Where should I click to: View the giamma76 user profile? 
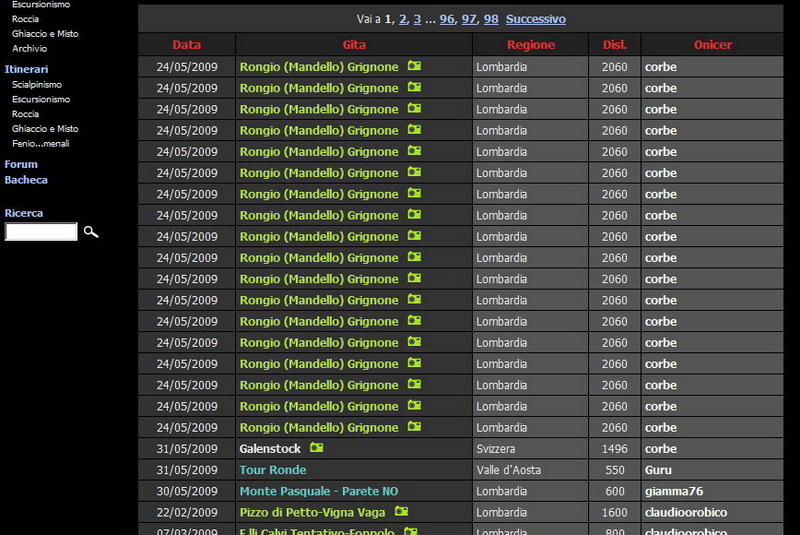(x=673, y=491)
